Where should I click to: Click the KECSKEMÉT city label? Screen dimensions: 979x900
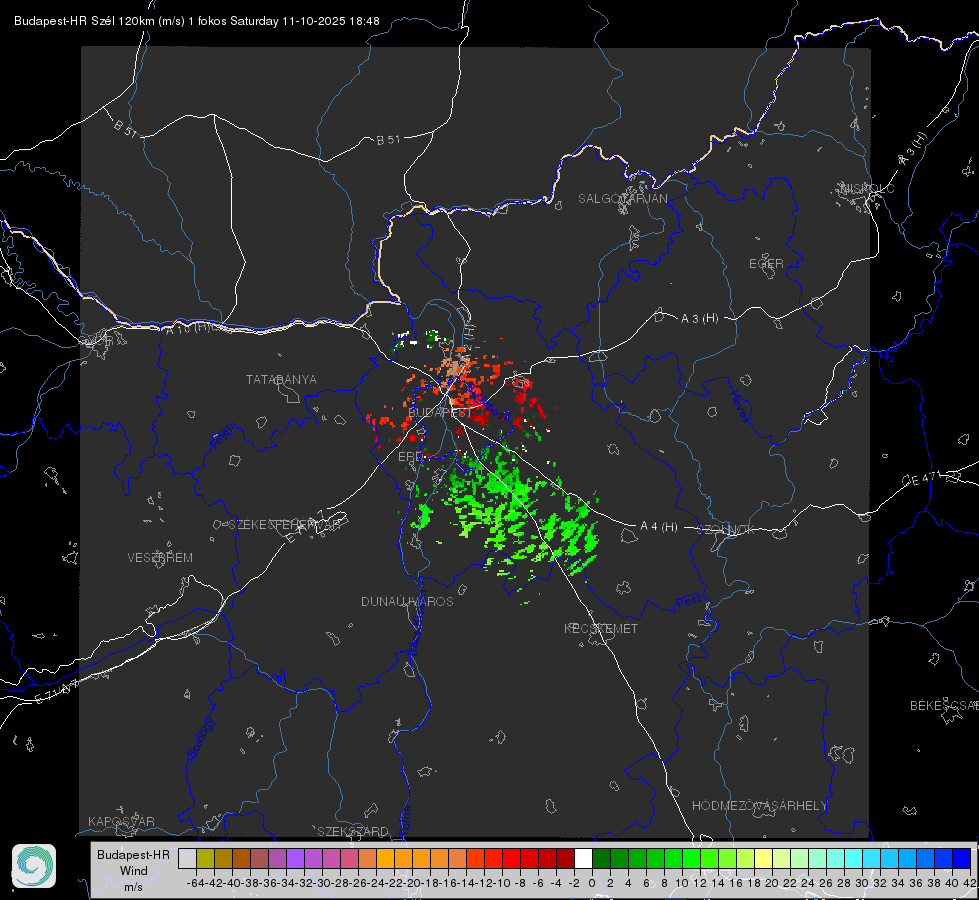[601, 628]
